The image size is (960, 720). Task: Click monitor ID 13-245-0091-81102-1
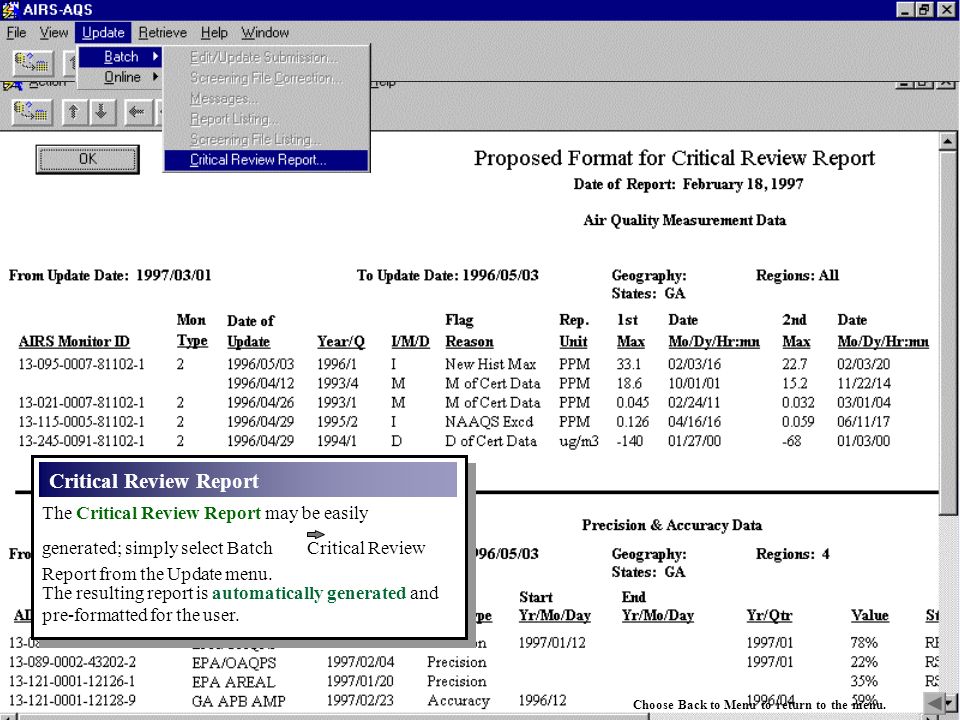click(x=81, y=441)
